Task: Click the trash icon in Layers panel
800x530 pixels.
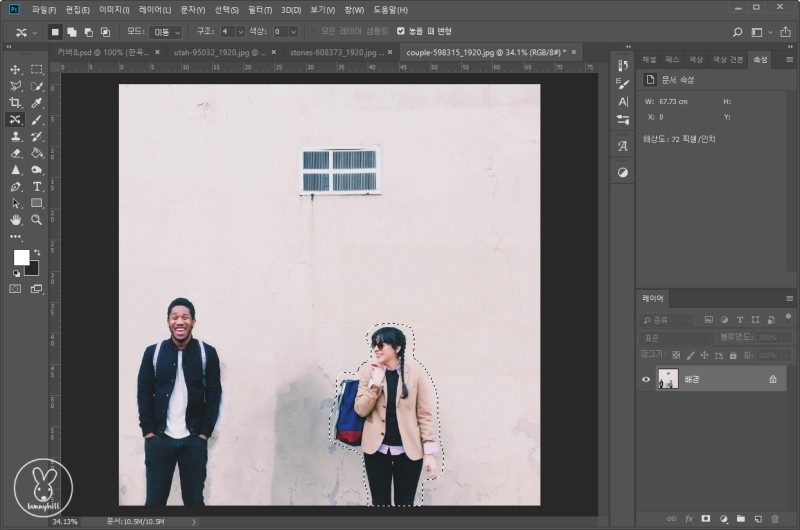Action: pyautogui.click(x=775, y=519)
